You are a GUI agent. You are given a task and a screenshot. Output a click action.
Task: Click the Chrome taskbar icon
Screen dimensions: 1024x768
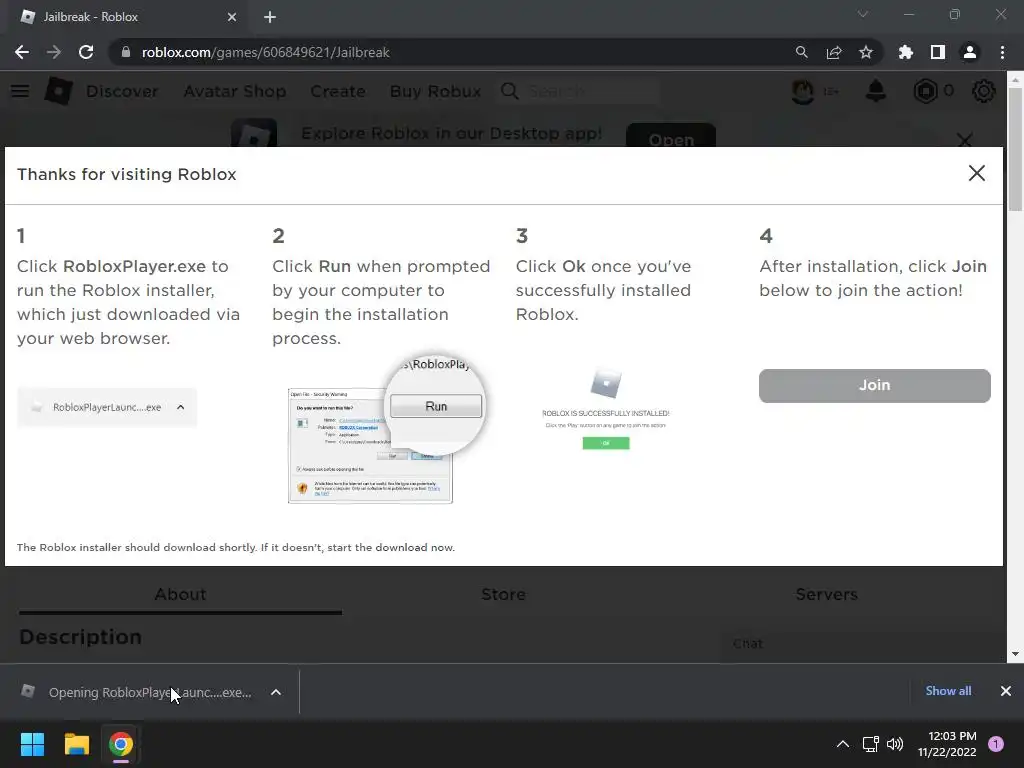coord(121,744)
